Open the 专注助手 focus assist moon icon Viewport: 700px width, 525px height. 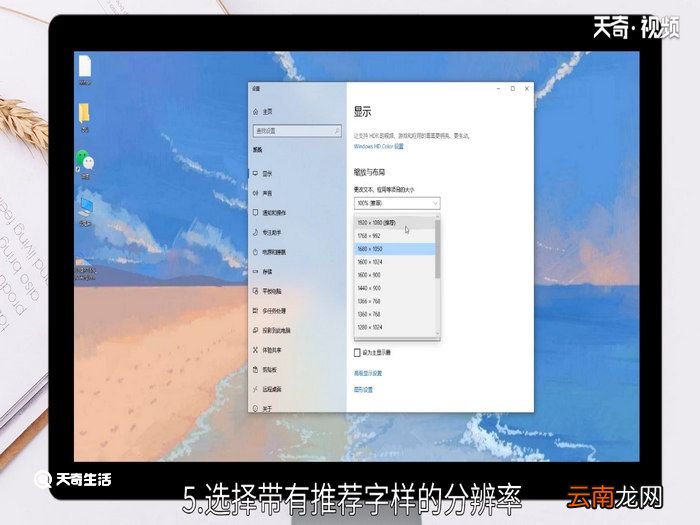click(255, 232)
